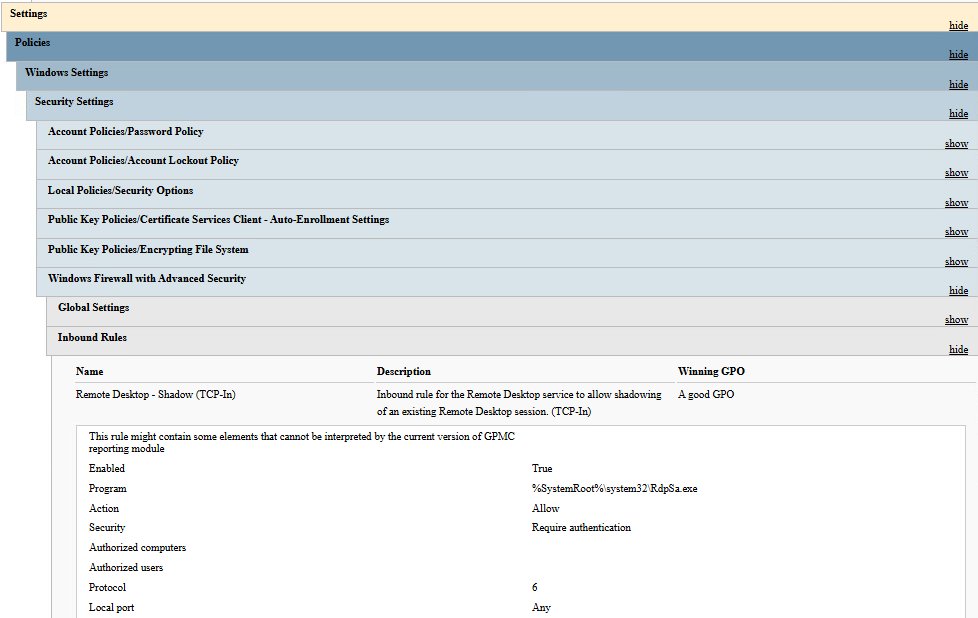Image resolution: width=978 pixels, height=618 pixels.
Task: Collapse Inbound Rules using hide link
Action: [958, 350]
